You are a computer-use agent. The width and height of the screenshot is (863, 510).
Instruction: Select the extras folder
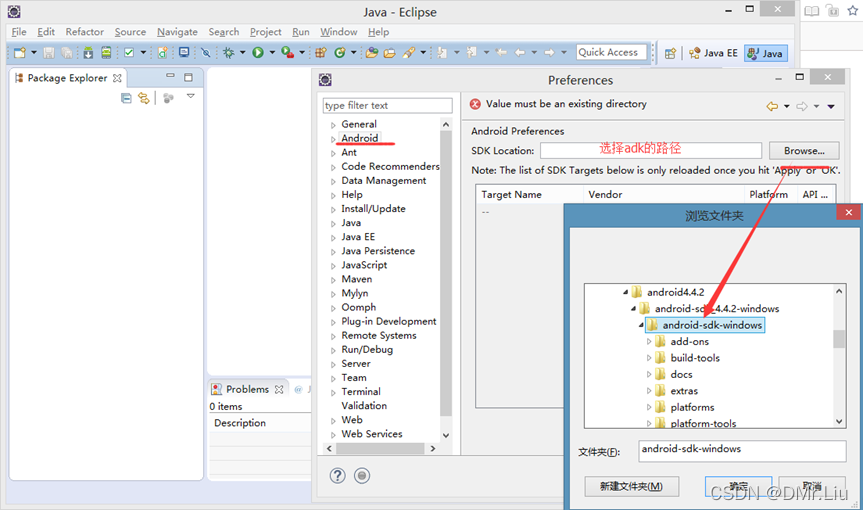point(684,391)
